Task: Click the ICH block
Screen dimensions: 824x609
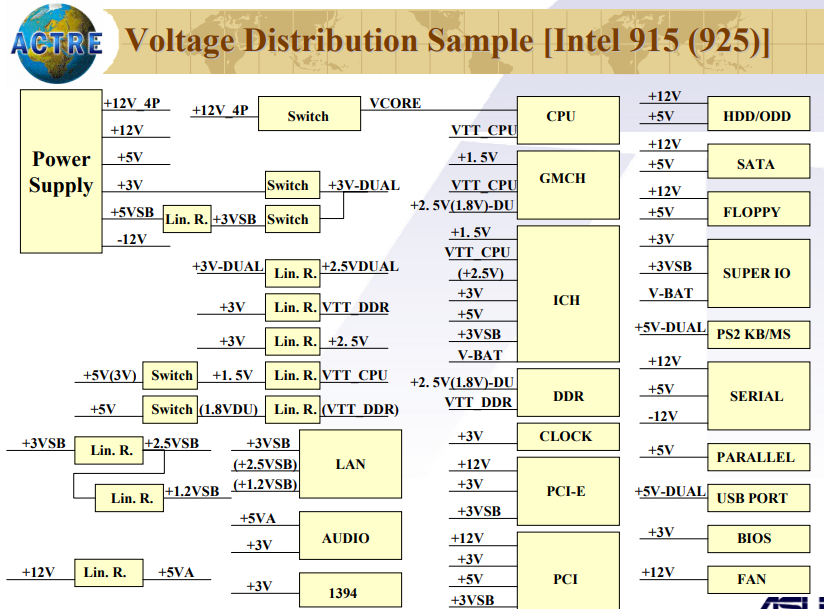Action: pyautogui.click(x=568, y=294)
